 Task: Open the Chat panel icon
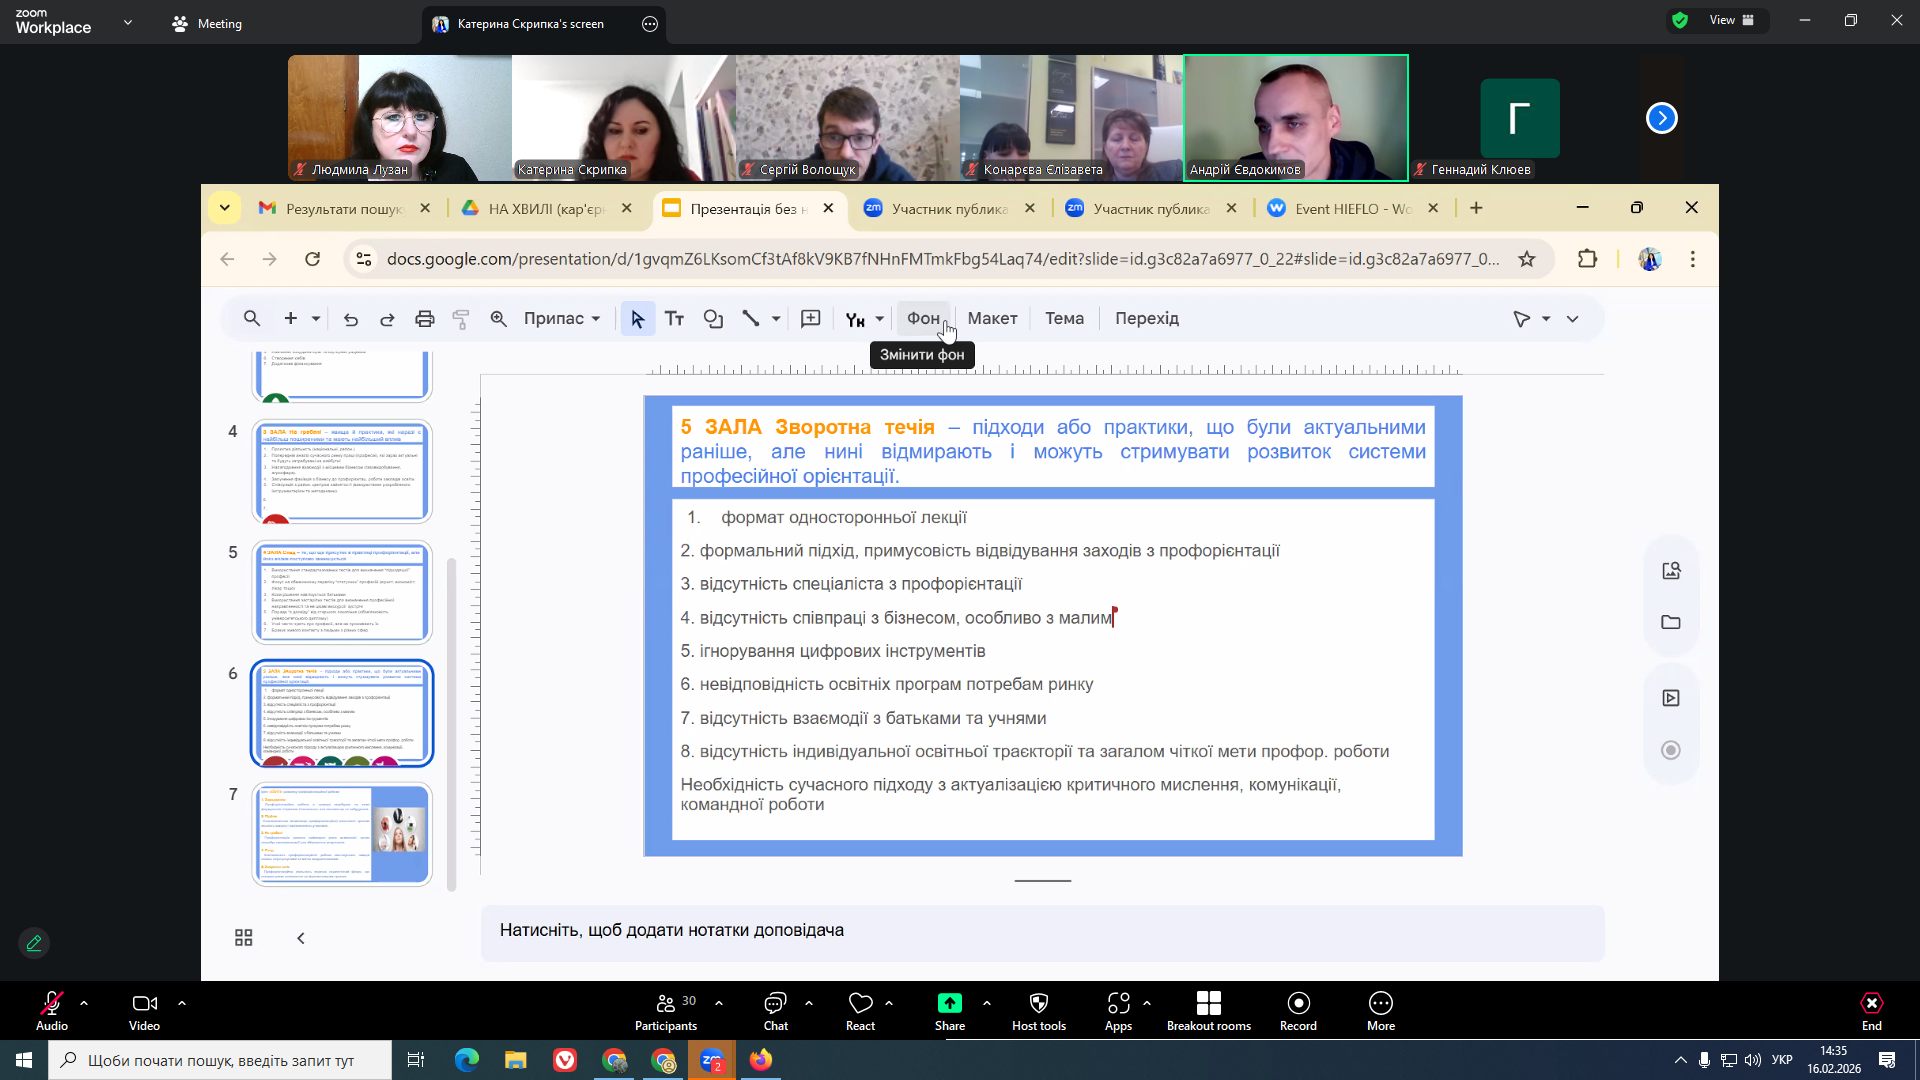click(775, 1003)
